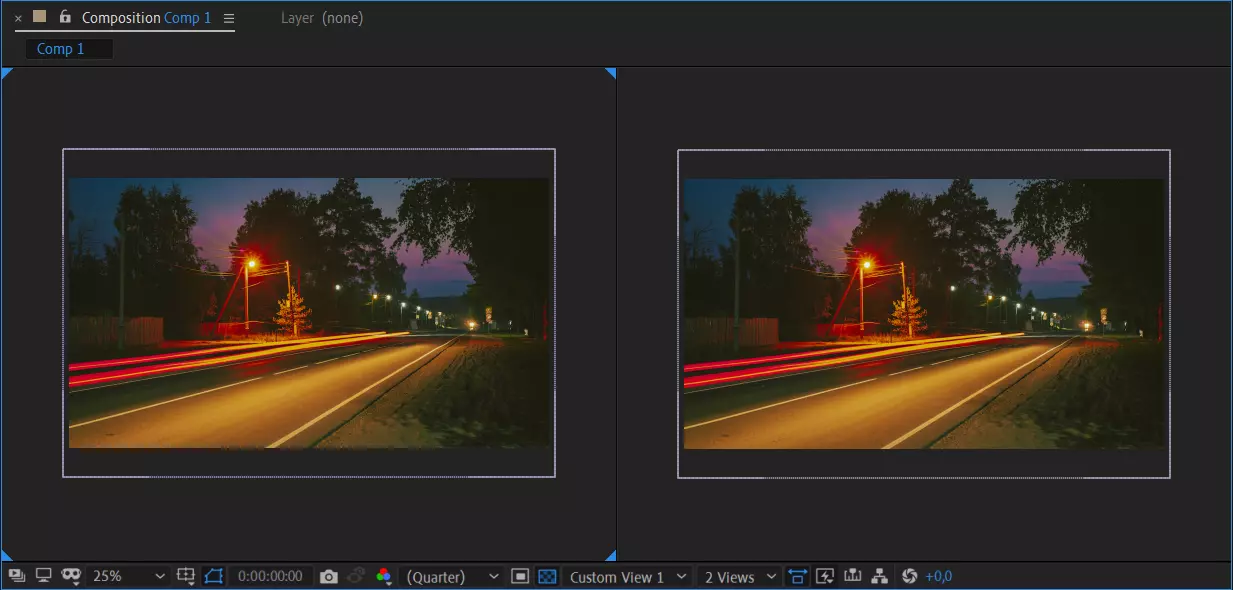This screenshot has height=590, width=1233.
Task: Toggle Pixel Aspect Ratio Correction
Action: 797,577
